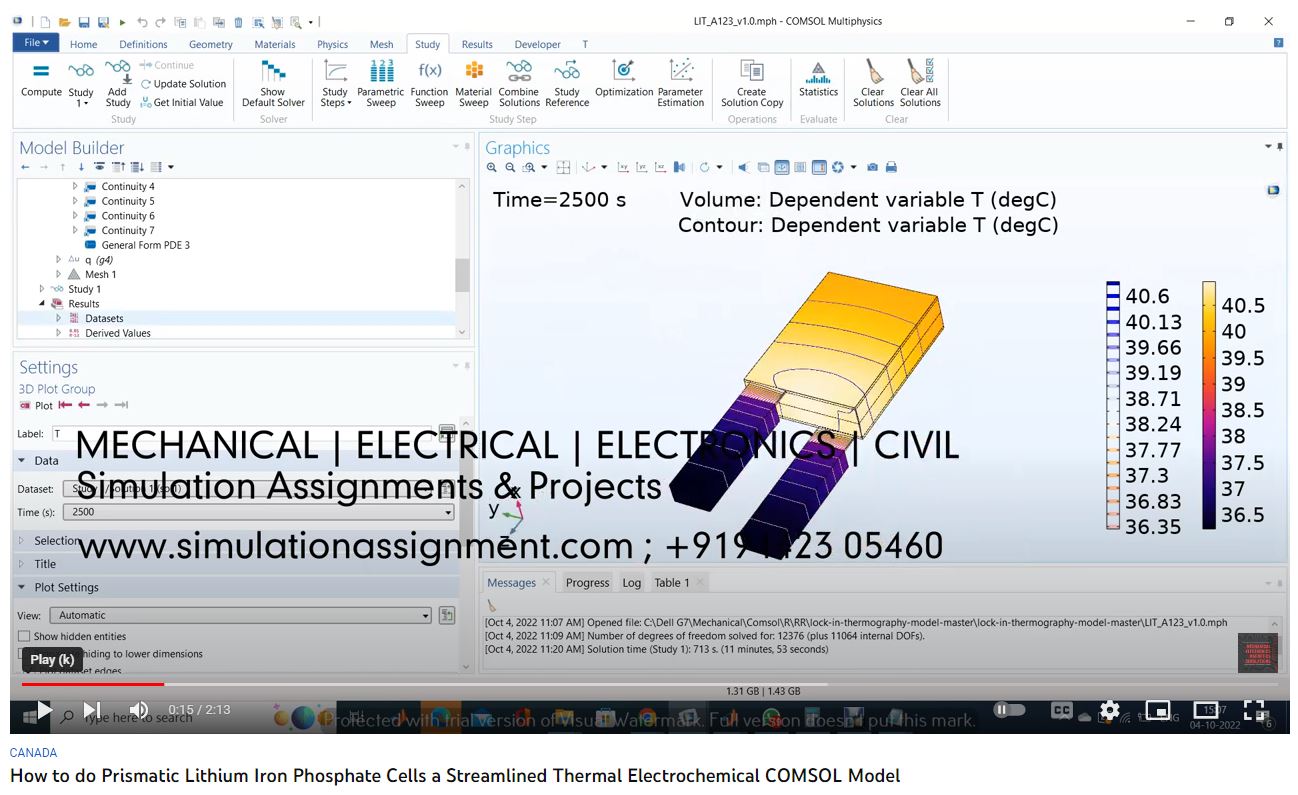This screenshot has width=1298, height=795.
Task: Click the Study Reference icon
Action: (567, 71)
